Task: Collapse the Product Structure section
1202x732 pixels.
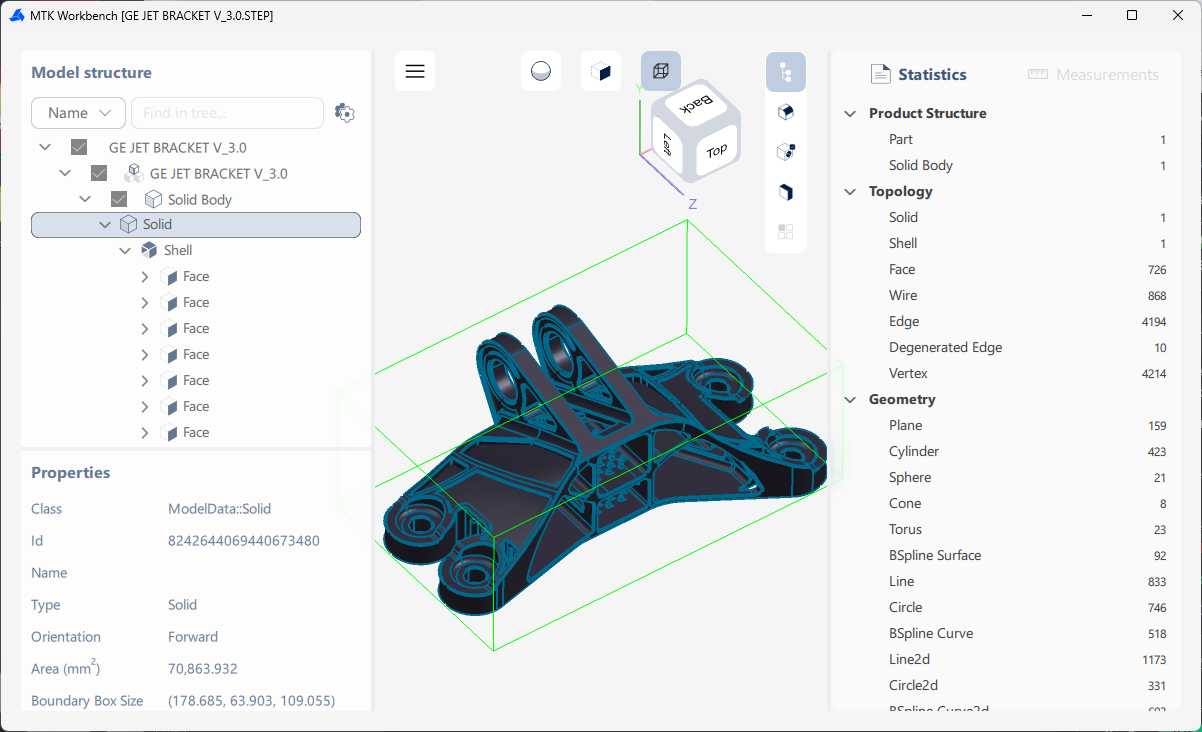Action: pos(850,113)
